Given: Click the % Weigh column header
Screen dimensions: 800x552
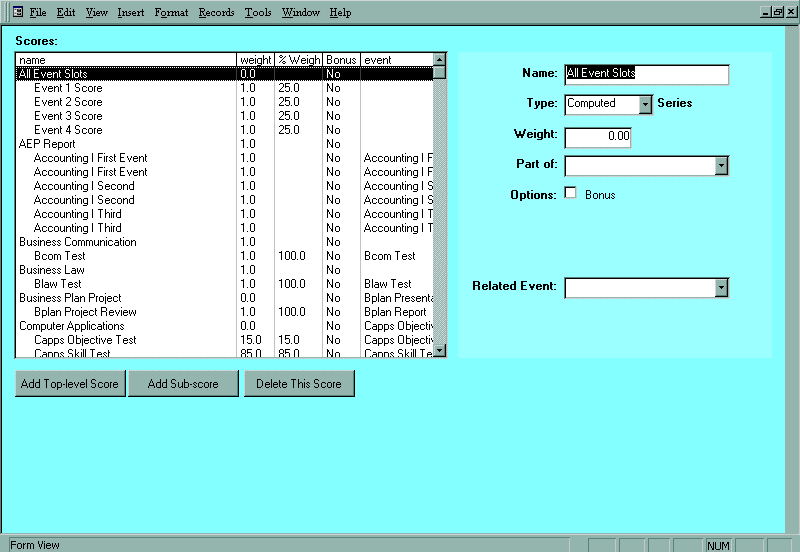Looking at the screenshot, I should pyautogui.click(x=299, y=60).
